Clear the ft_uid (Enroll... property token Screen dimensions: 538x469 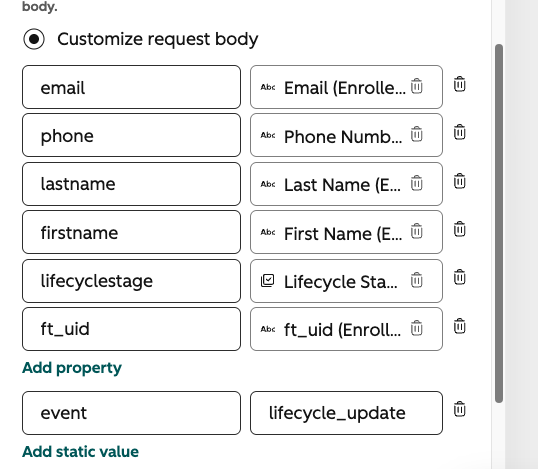coord(417,328)
